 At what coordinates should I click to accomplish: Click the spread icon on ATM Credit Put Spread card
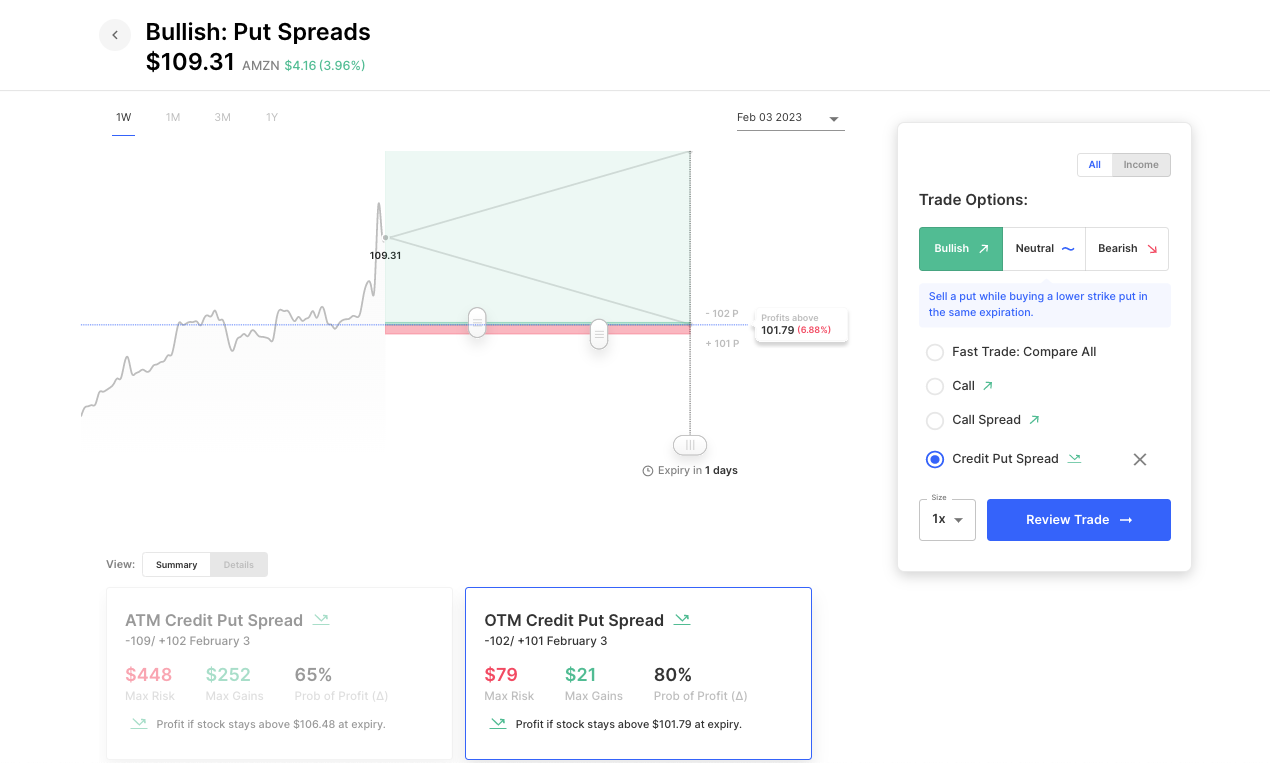(321, 619)
